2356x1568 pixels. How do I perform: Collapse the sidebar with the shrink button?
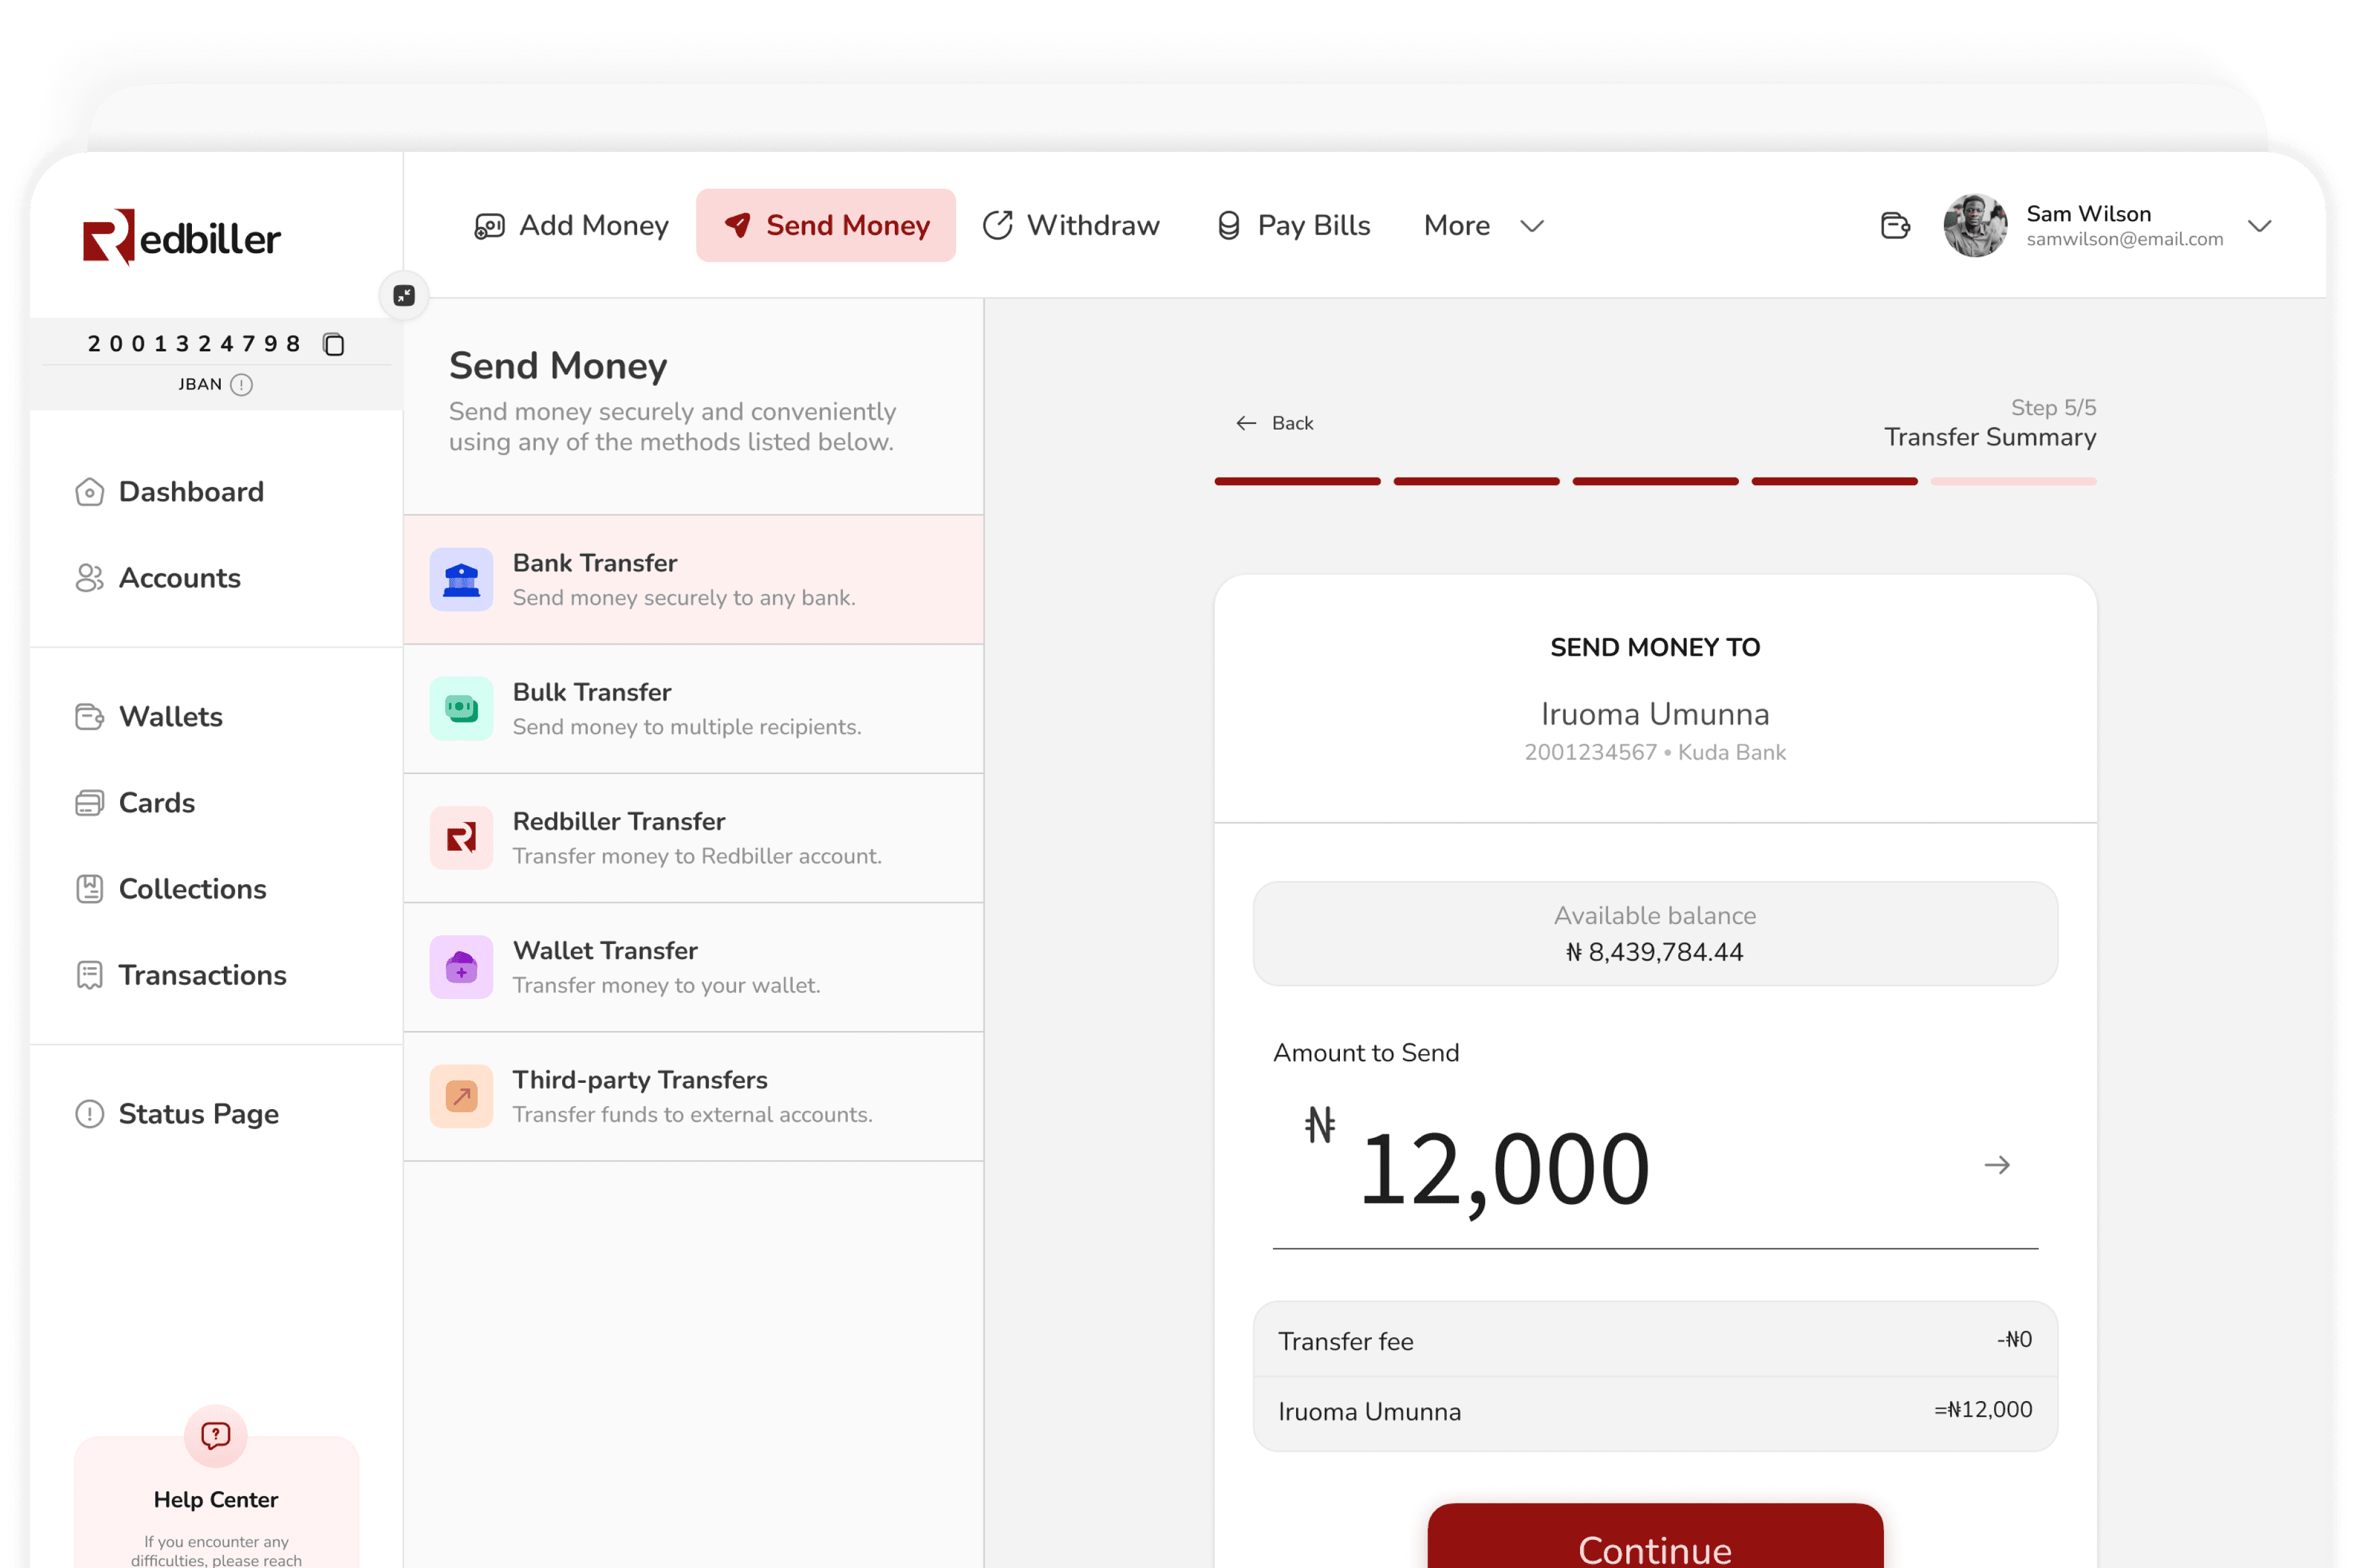404,295
